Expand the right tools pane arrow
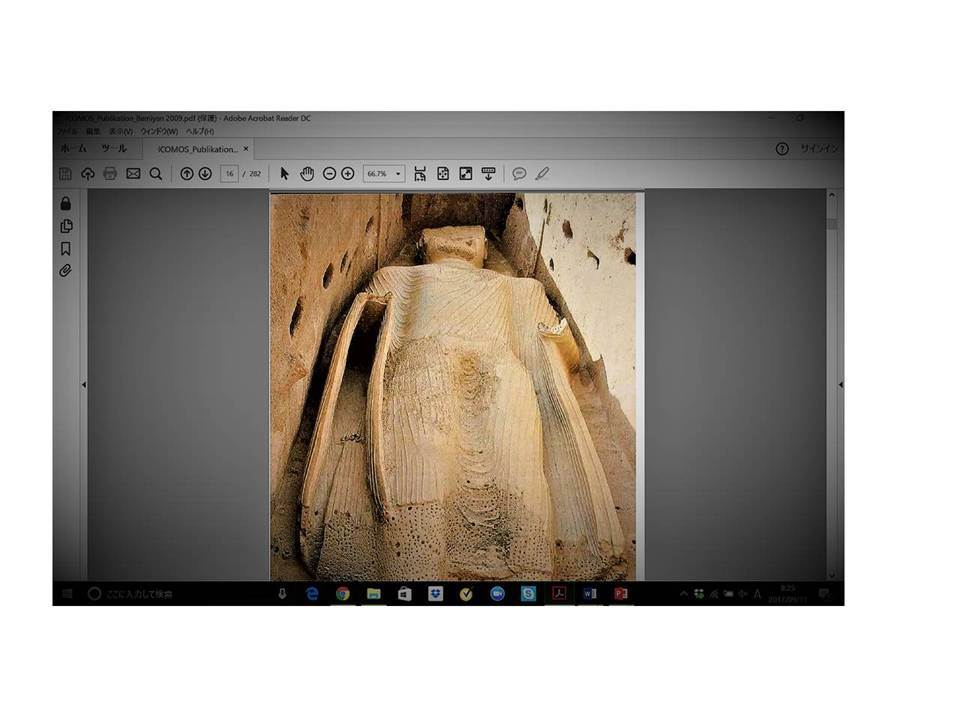This screenshot has width=960, height=720. click(841, 385)
